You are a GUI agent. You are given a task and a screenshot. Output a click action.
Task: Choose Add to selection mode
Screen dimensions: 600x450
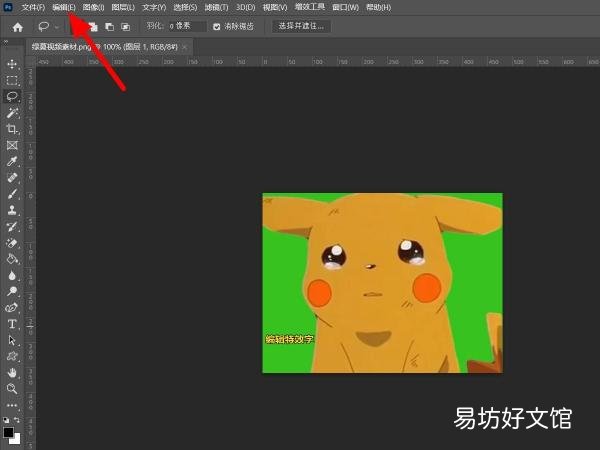(x=93, y=26)
